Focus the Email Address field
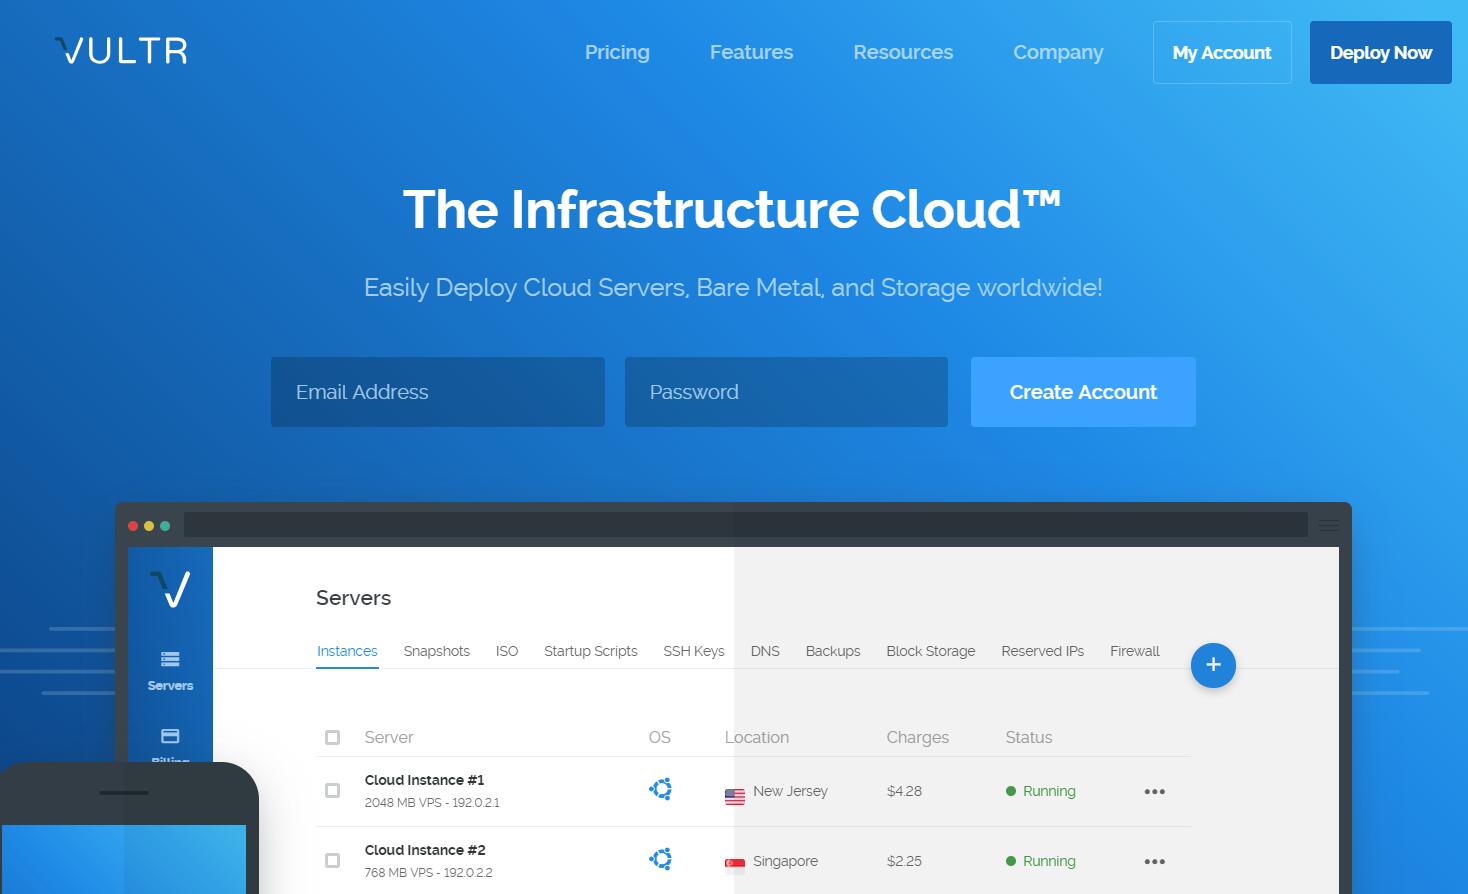 point(438,392)
